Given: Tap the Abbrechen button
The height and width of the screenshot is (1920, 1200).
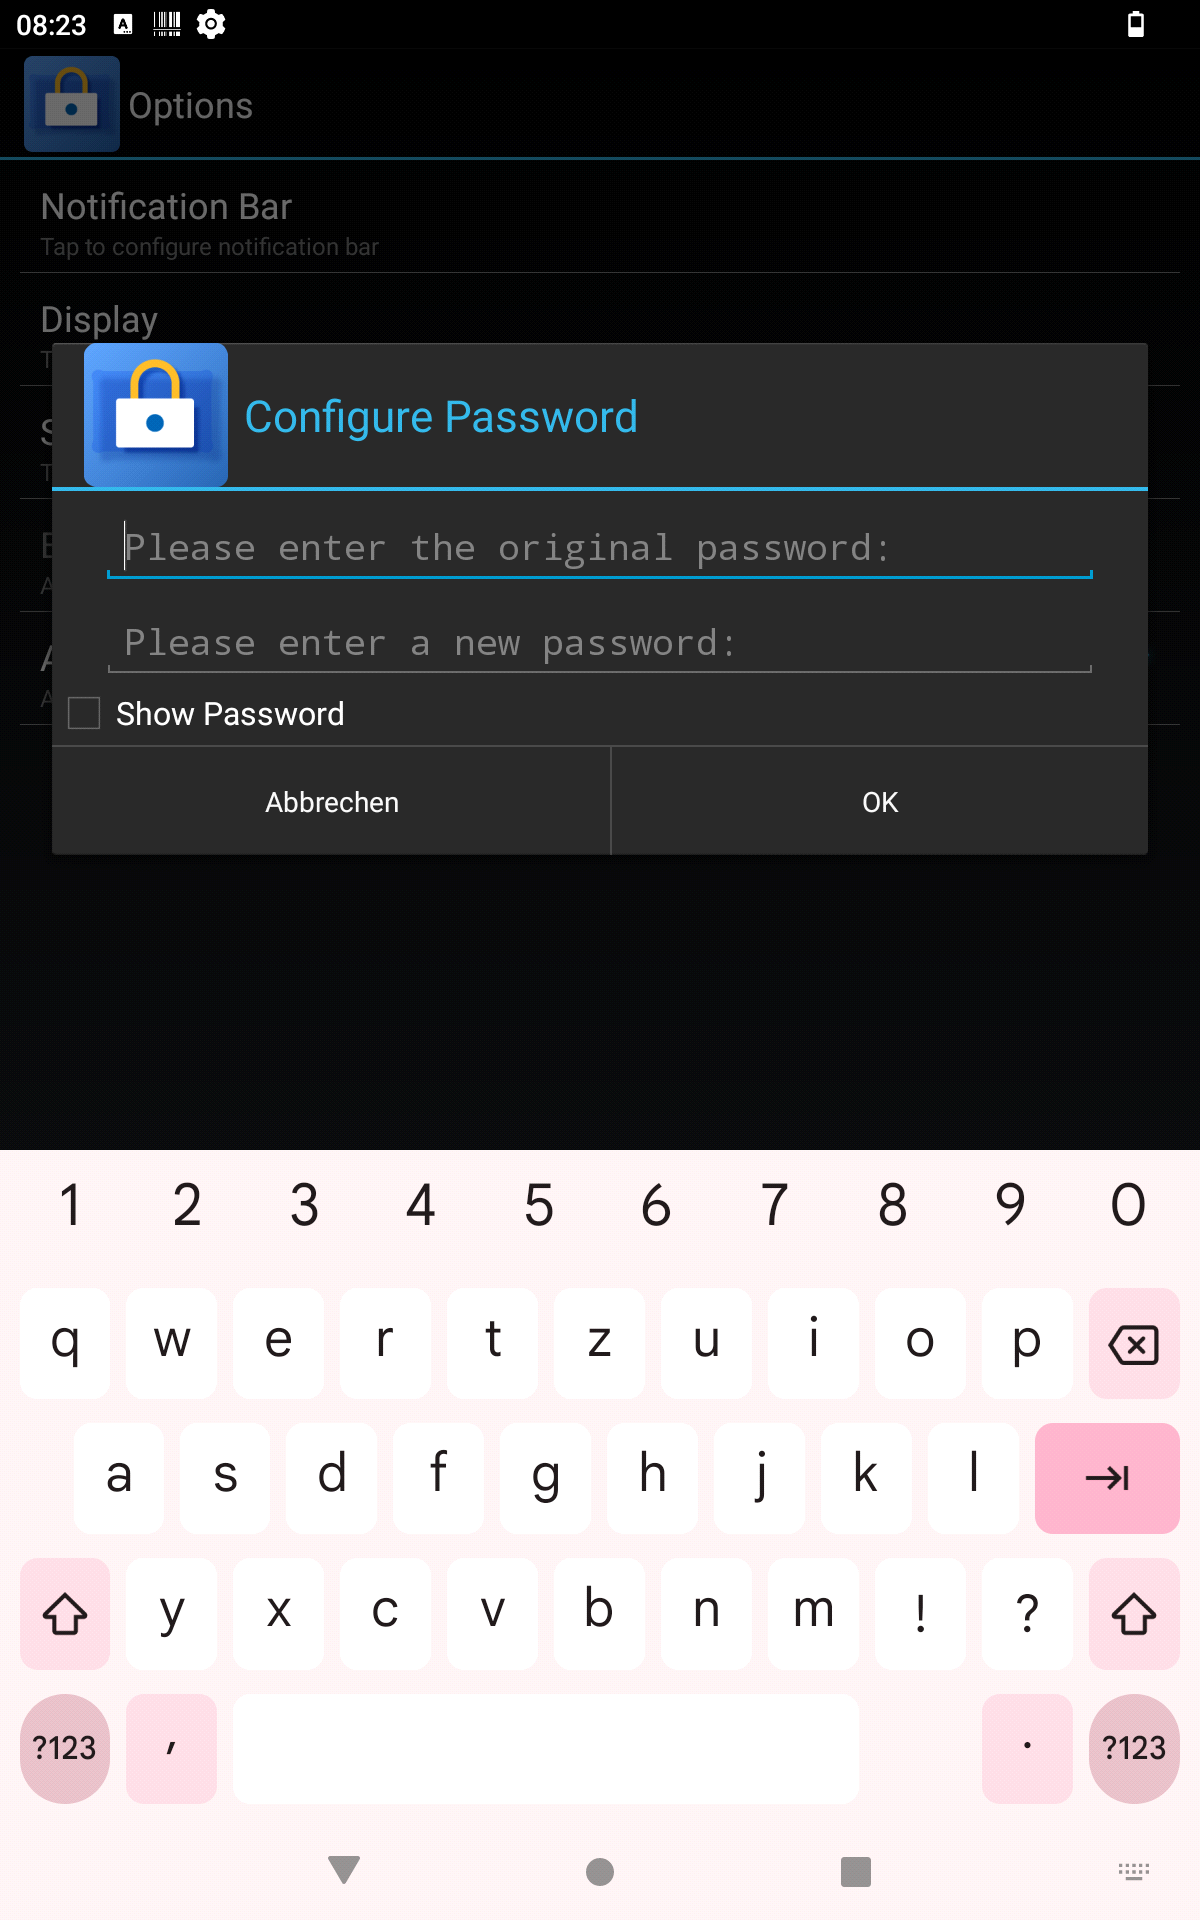Looking at the screenshot, I should [x=331, y=802].
